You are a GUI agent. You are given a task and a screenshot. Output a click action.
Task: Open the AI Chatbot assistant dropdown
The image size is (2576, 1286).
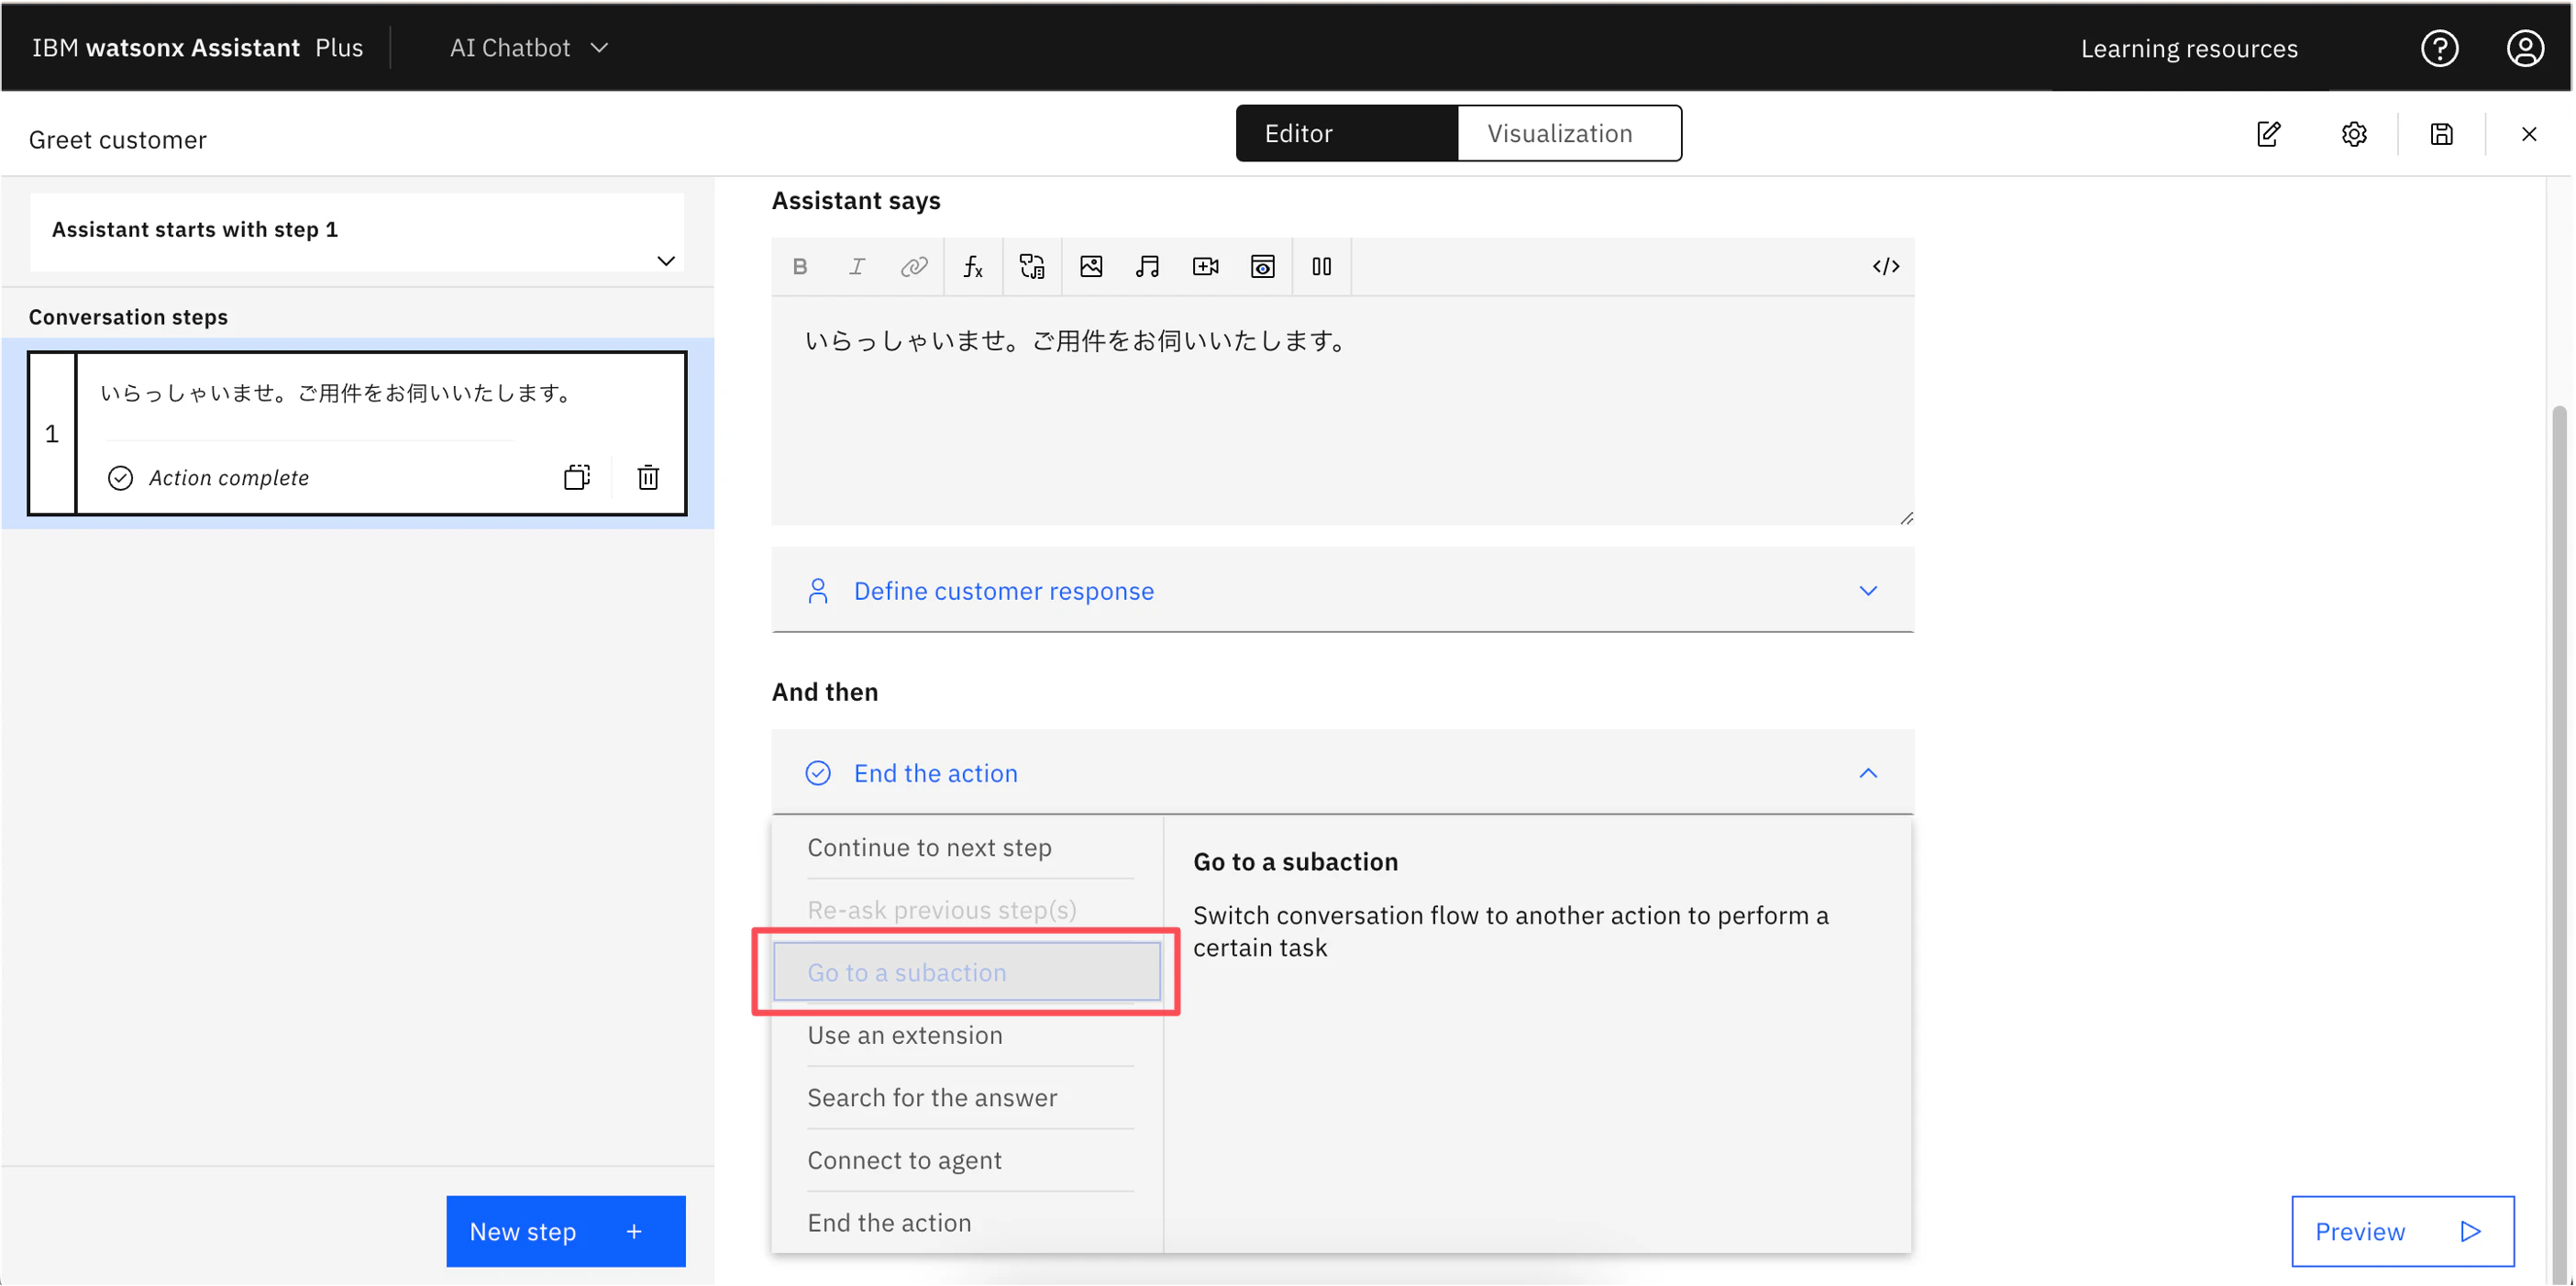529,48
